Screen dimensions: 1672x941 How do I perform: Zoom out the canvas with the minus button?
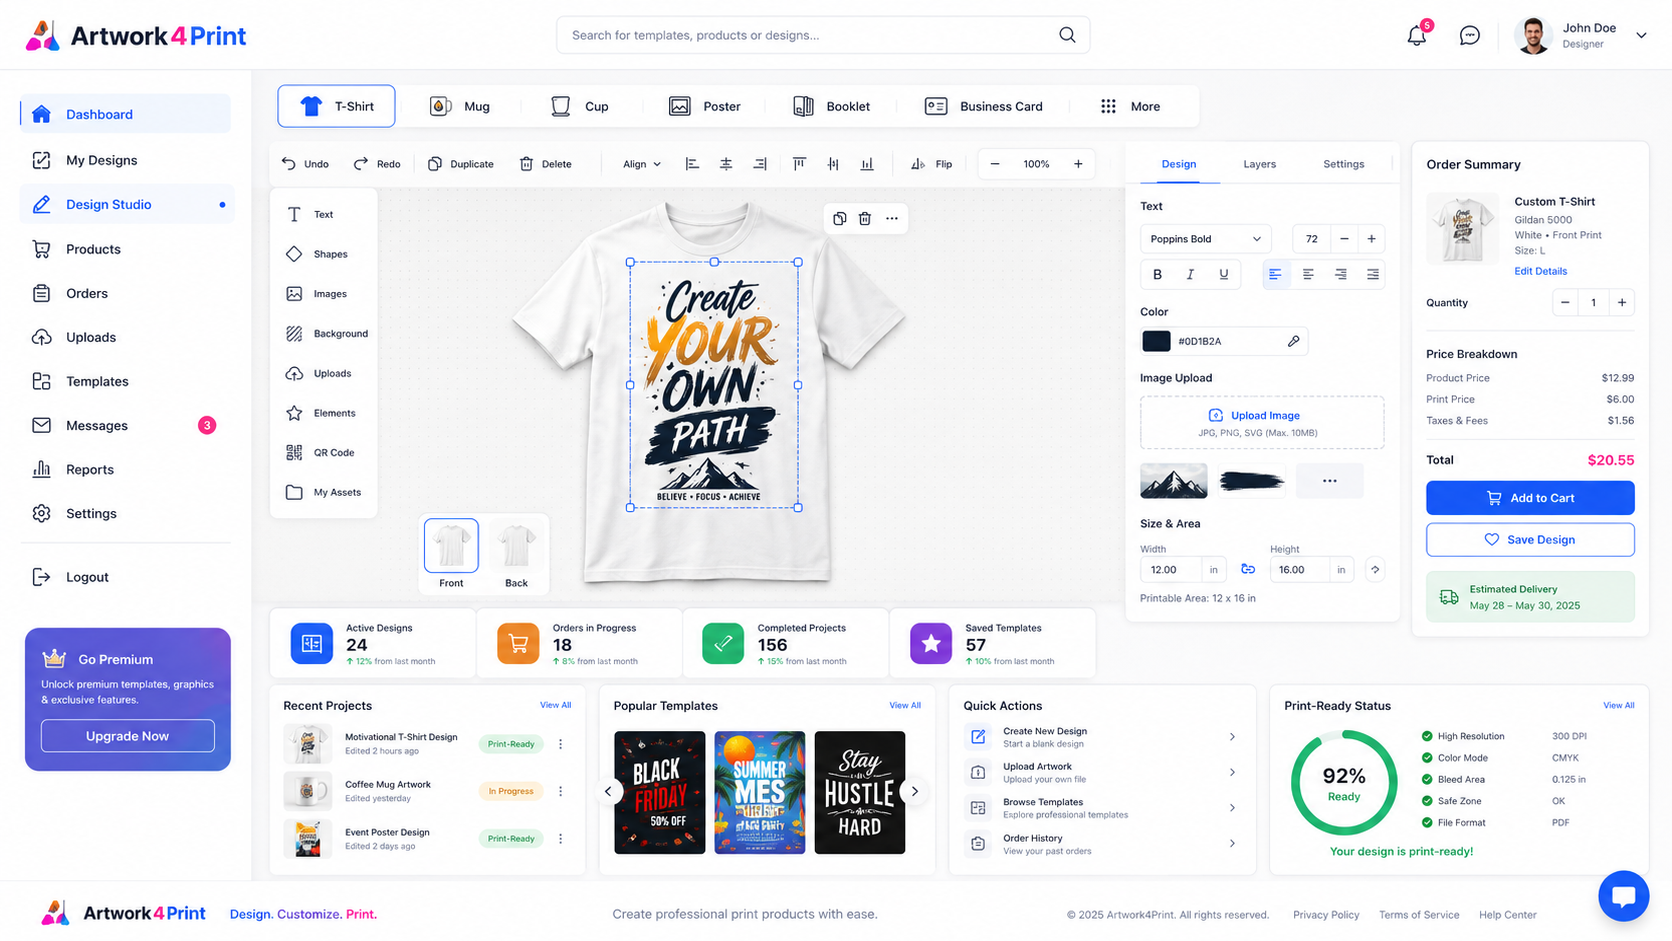coord(995,164)
